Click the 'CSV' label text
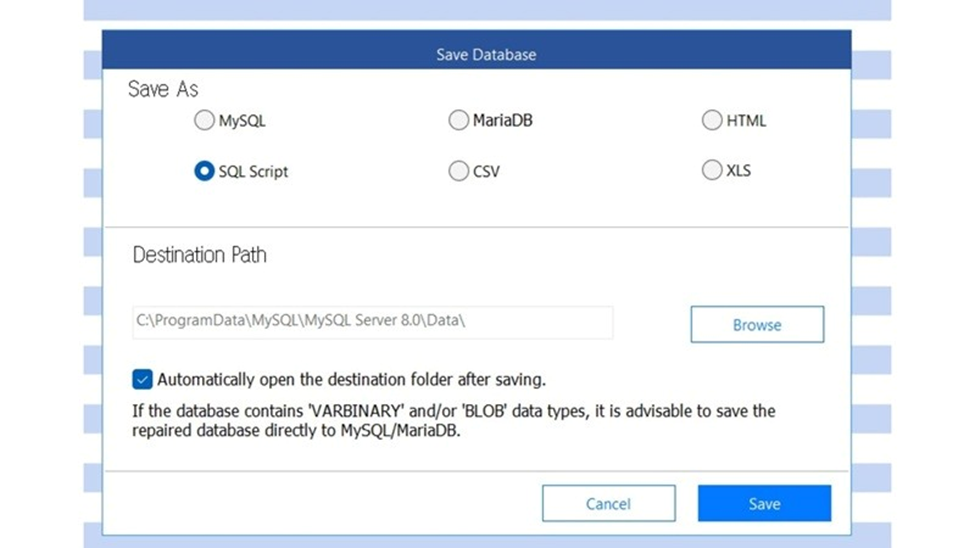Image resolution: width=975 pixels, height=548 pixels. click(x=486, y=172)
